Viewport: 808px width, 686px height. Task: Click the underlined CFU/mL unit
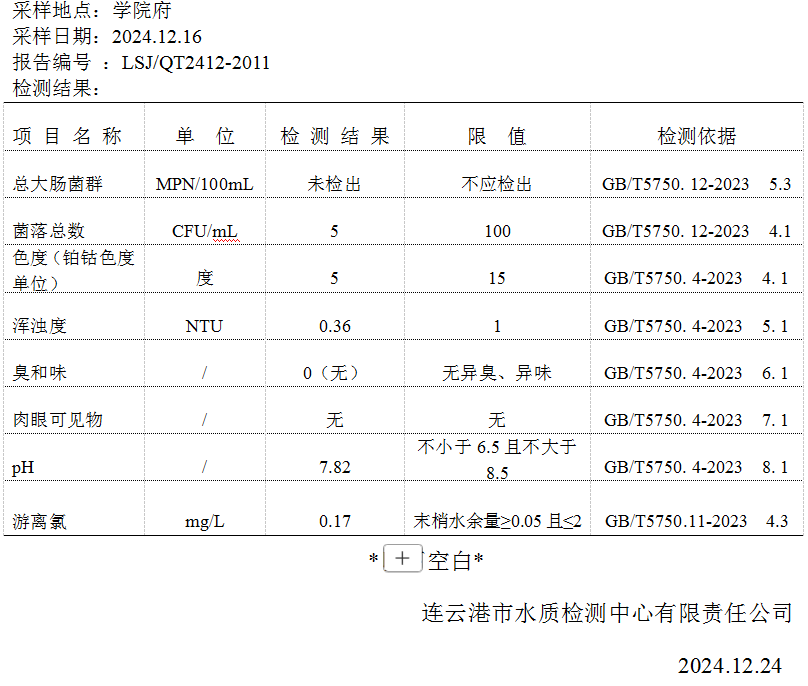coord(204,231)
